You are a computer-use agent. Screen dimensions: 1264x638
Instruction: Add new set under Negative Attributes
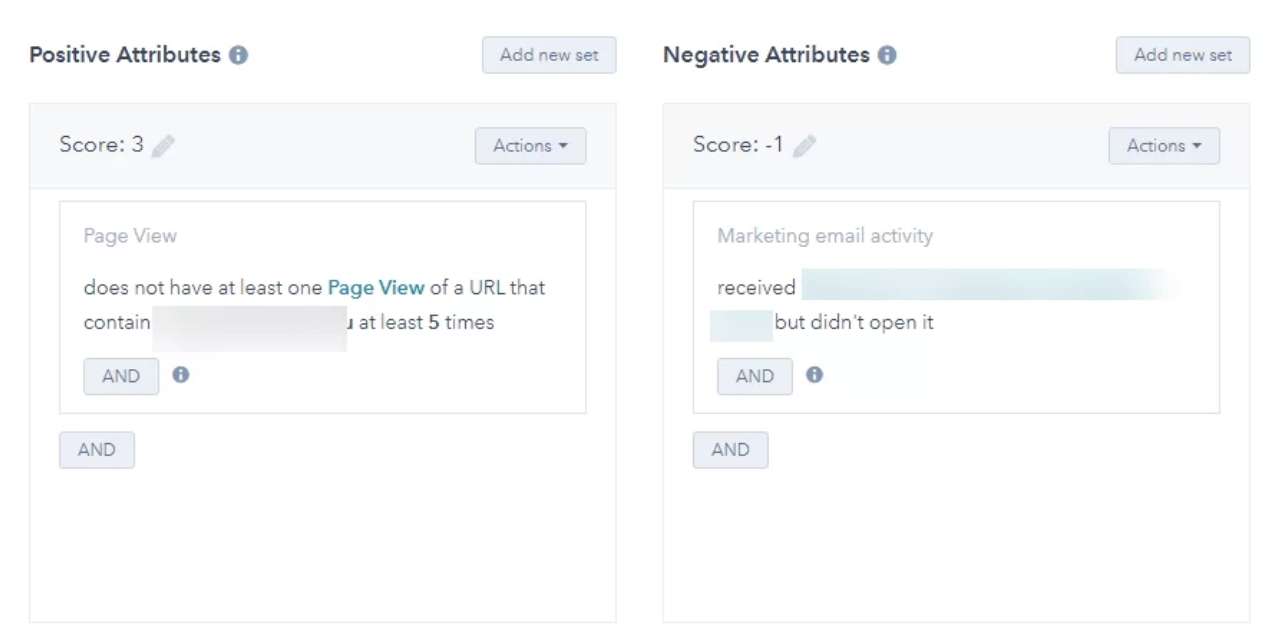coord(1183,55)
